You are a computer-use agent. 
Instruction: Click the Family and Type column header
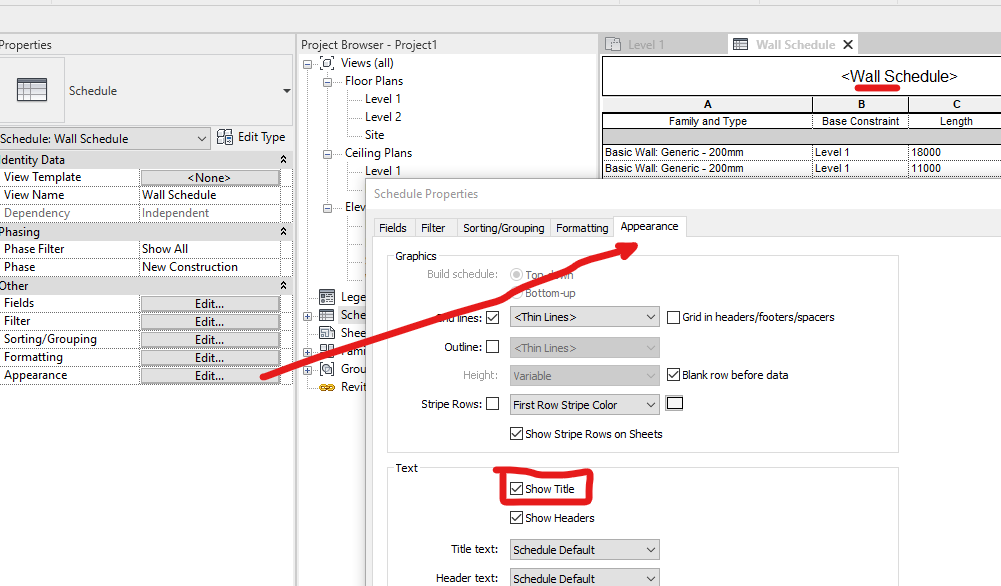pos(707,121)
